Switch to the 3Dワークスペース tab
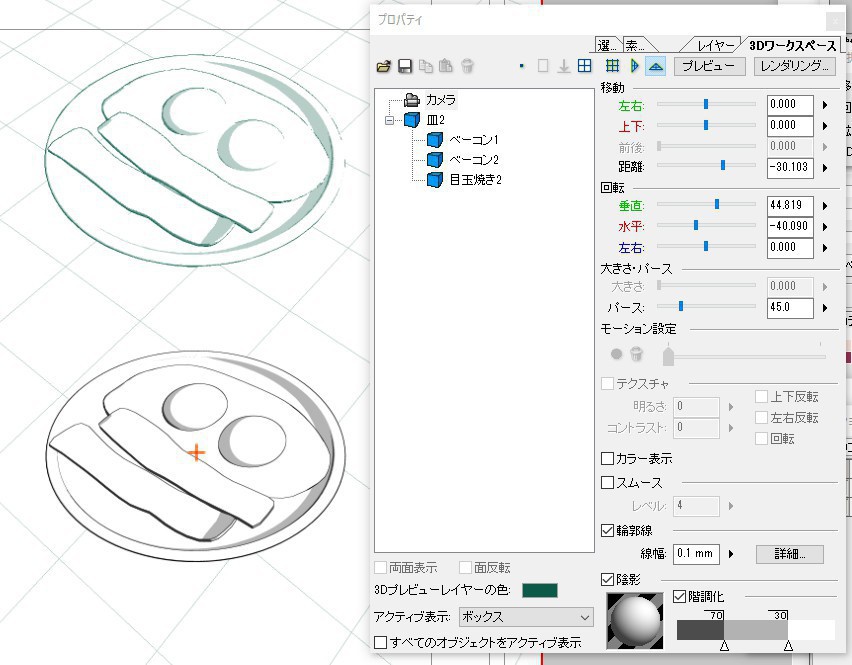The image size is (852, 665). point(792,46)
